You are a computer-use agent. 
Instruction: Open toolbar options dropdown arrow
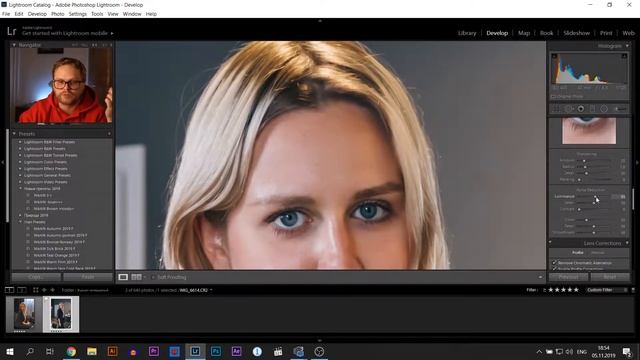click(540, 277)
